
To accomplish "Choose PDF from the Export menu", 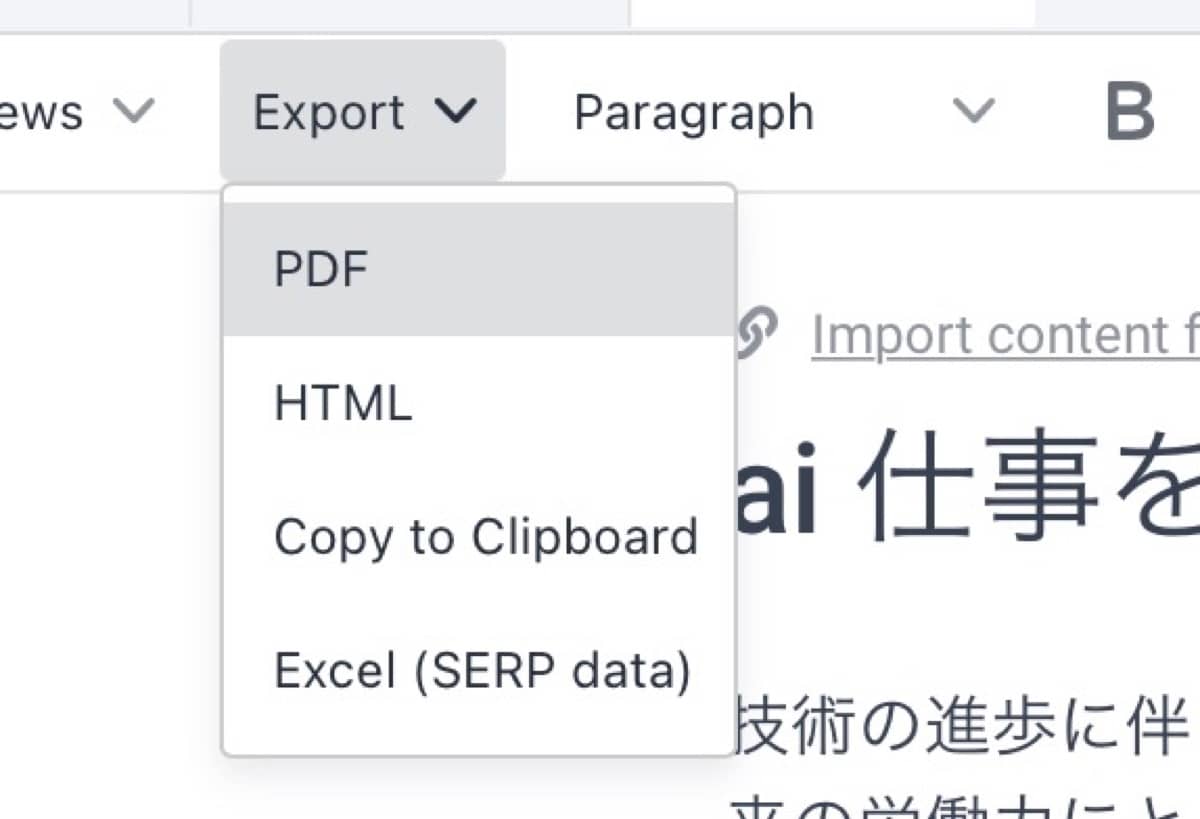I will coord(322,270).
